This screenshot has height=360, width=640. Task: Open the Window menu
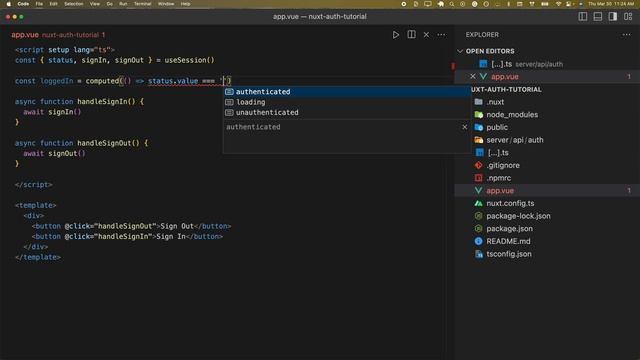pos(166,4)
